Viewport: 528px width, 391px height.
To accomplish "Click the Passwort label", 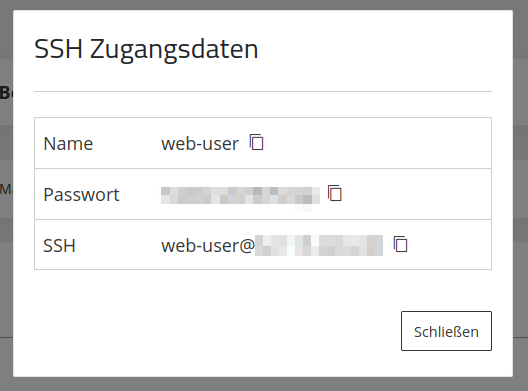I will (x=81, y=195).
